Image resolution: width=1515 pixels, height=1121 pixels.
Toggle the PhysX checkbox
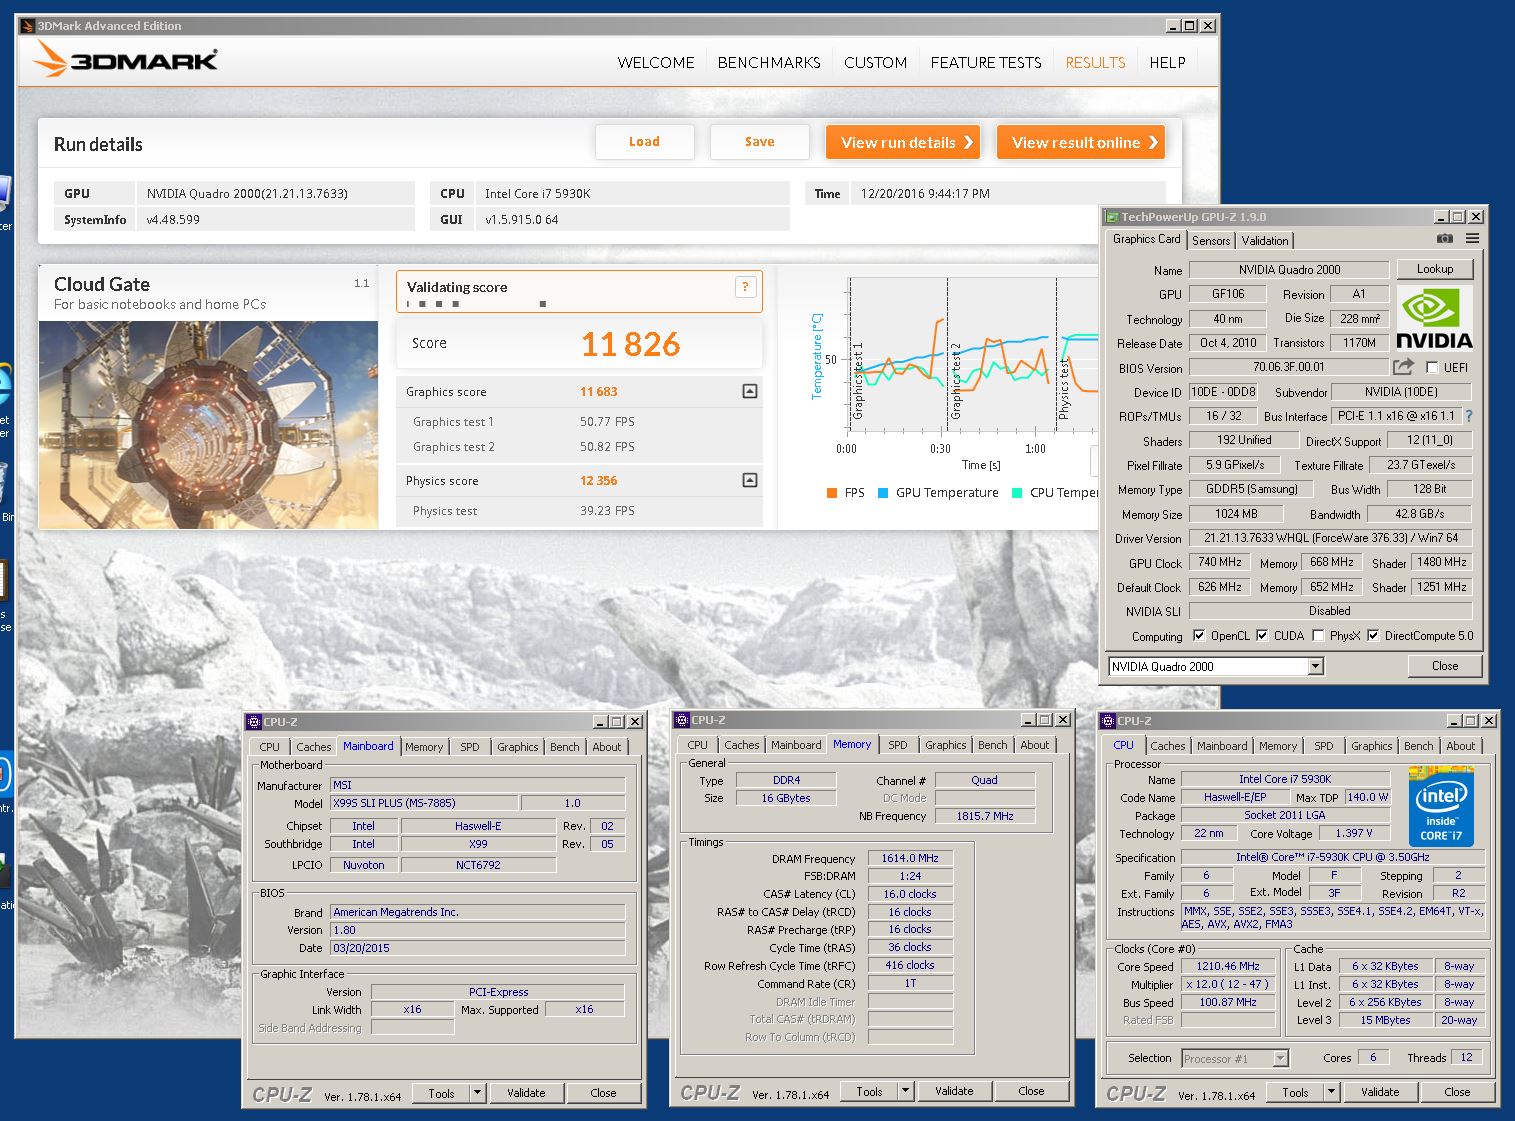click(1318, 635)
